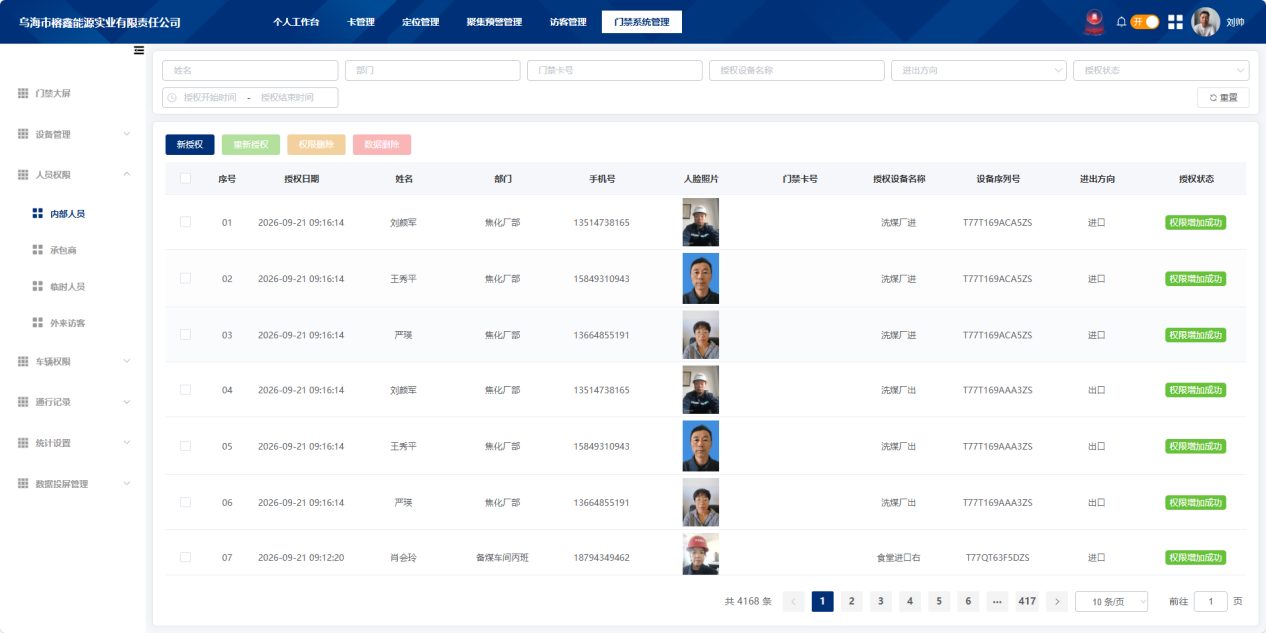Open the four-square app grid icon

tap(1175, 22)
